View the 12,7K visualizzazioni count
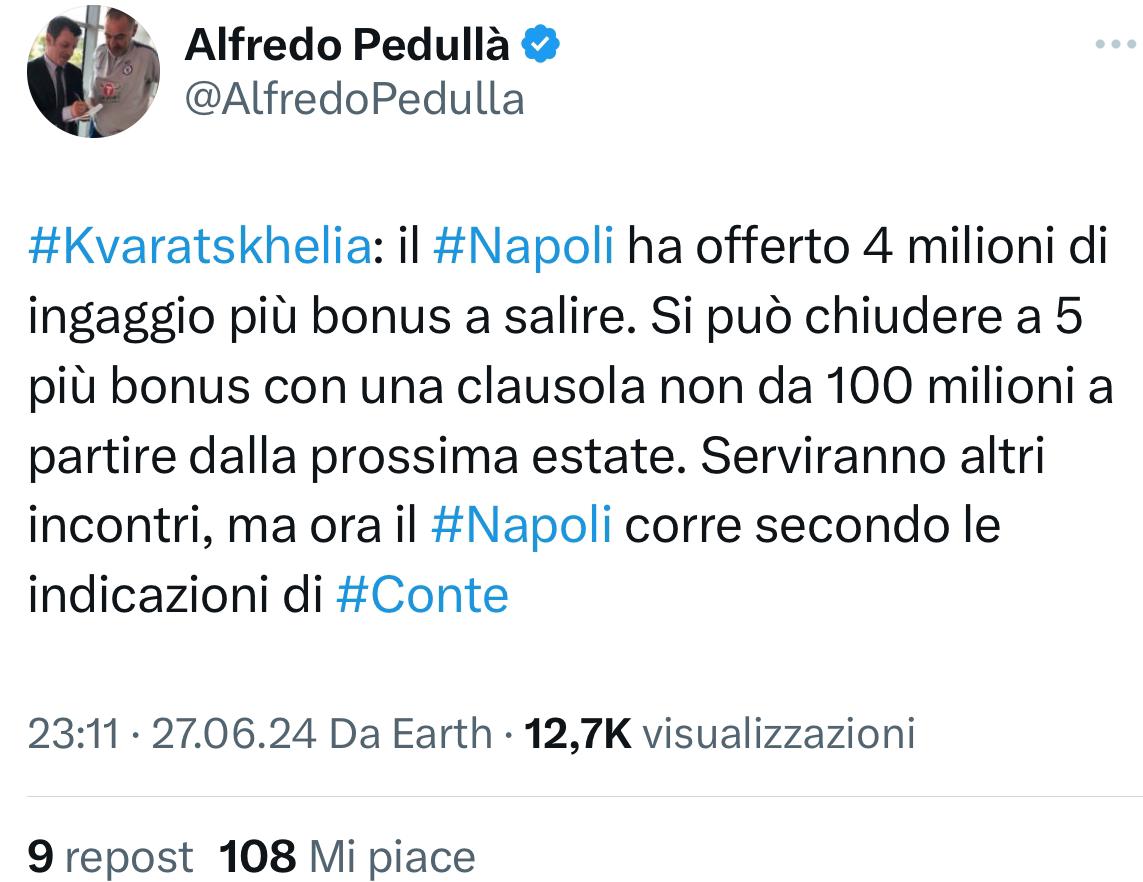Image resolution: width=1143 pixels, height=882 pixels. pos(718,734)
